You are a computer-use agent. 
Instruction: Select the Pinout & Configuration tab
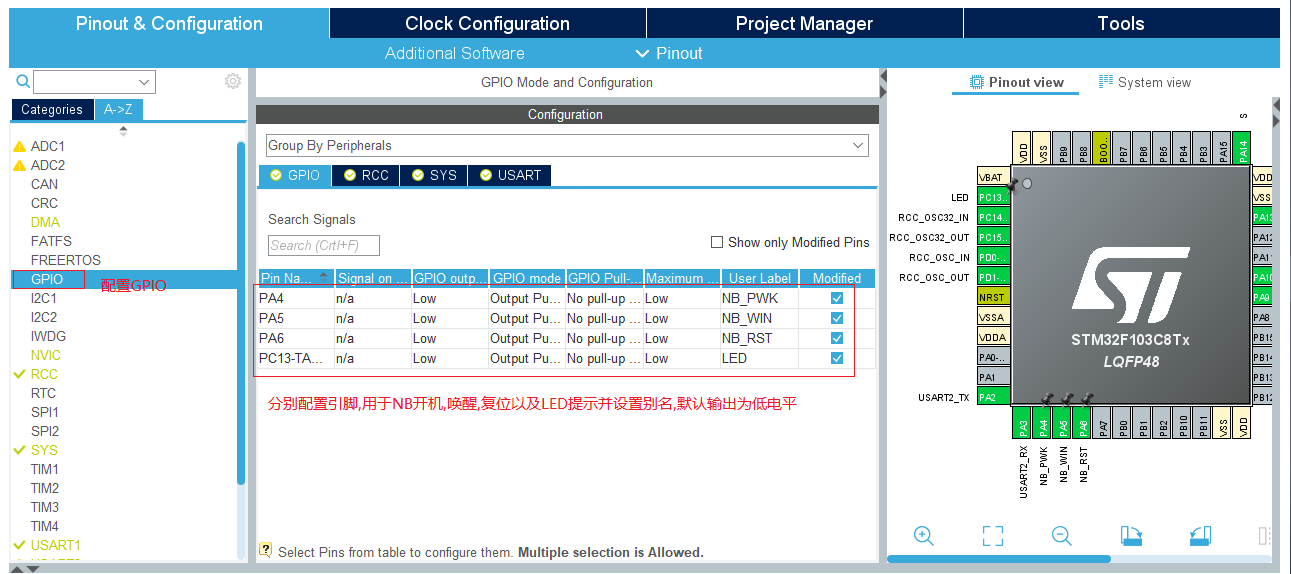[169, 23]
